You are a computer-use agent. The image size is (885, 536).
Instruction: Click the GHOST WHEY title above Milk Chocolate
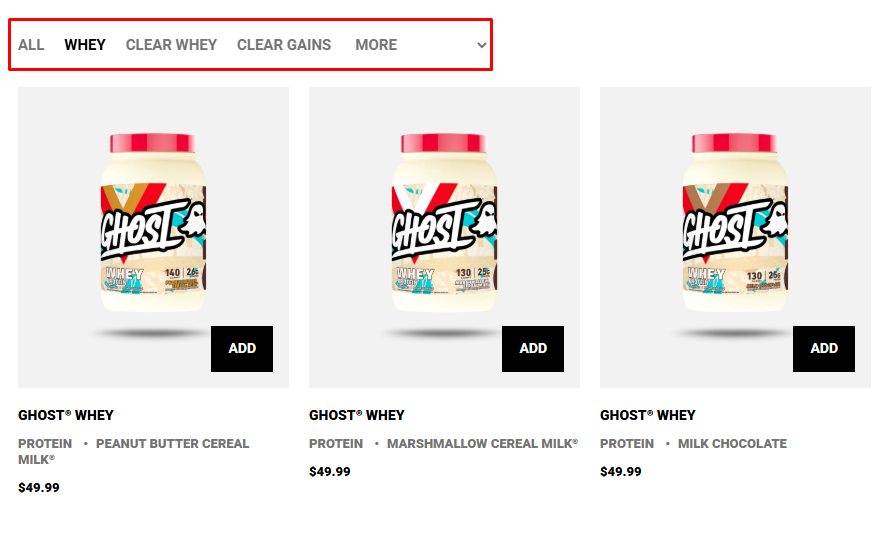648,415
